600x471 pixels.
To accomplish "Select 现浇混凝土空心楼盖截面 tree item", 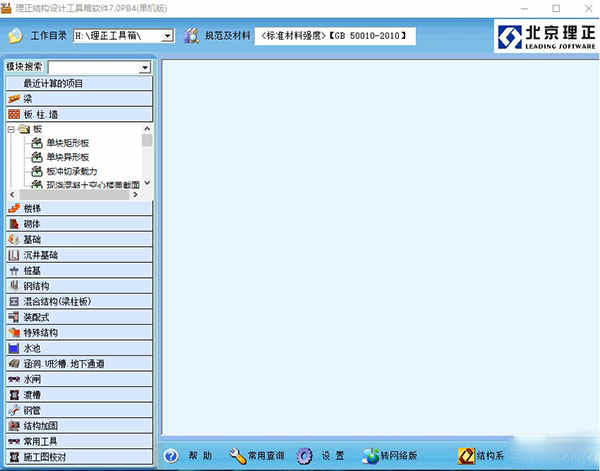I will click(93, 185).
